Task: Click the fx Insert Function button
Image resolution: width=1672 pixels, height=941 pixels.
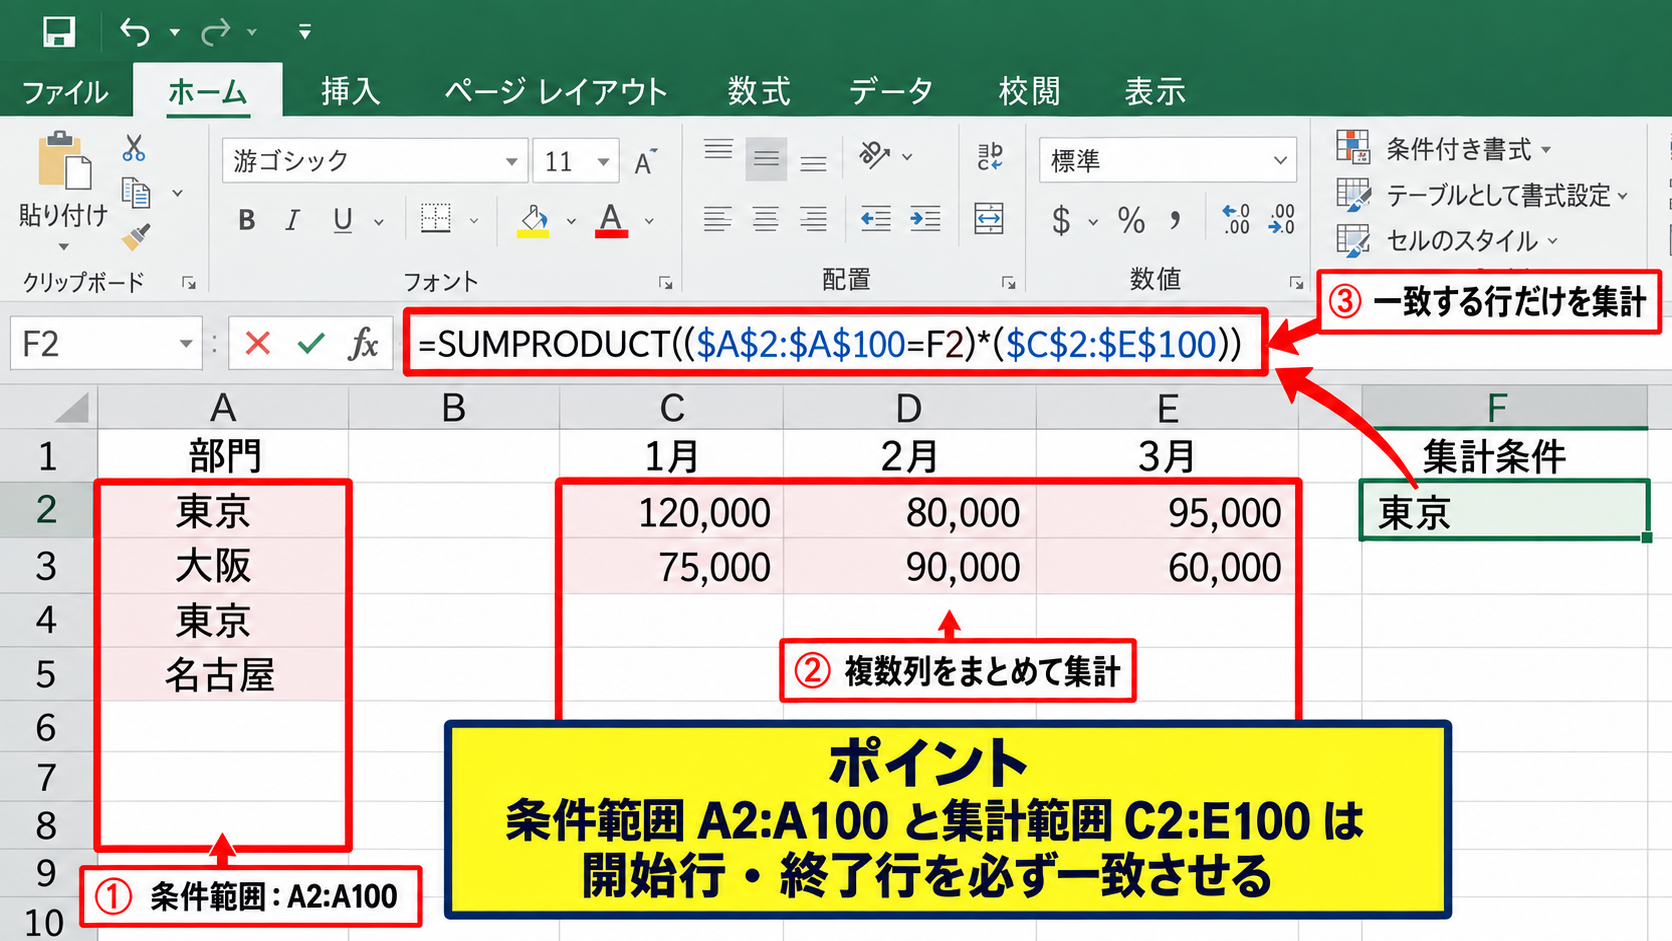Action: pyautogui.click(x=363, y=344)
